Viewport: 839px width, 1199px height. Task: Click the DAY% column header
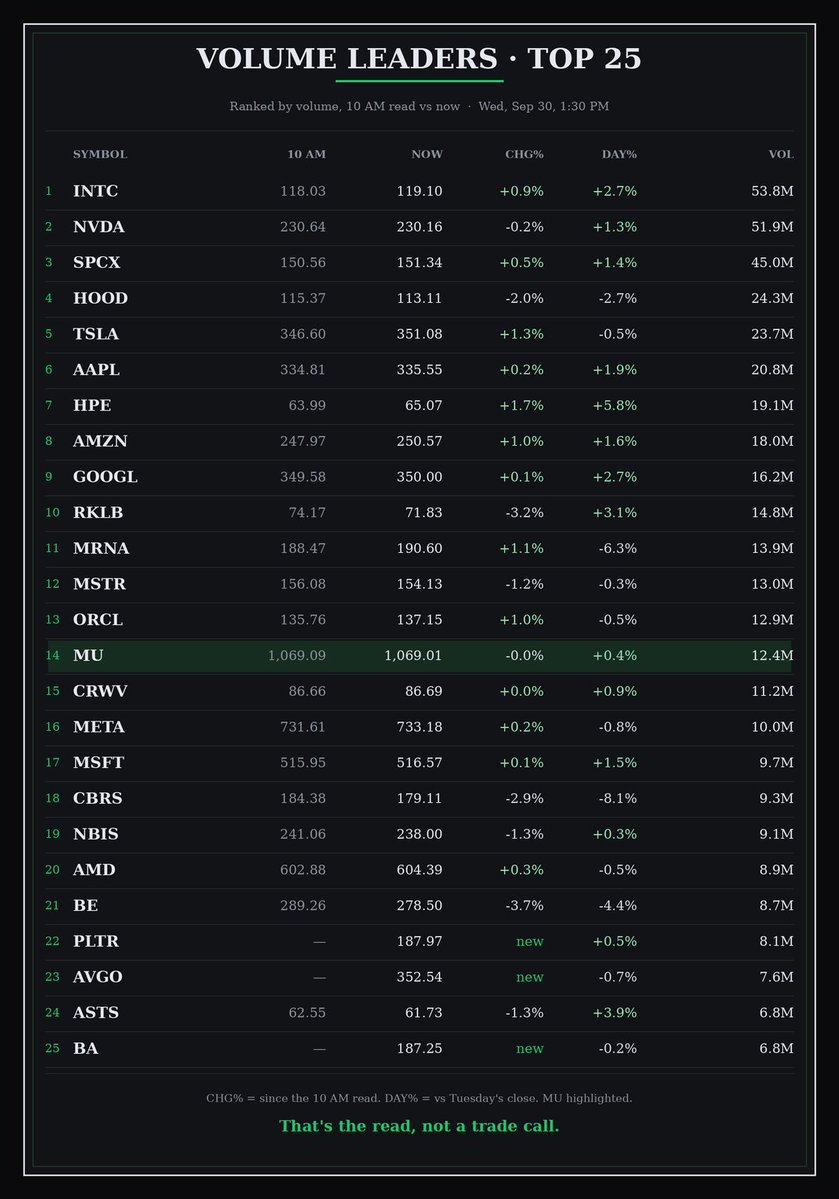coord(619,154)
